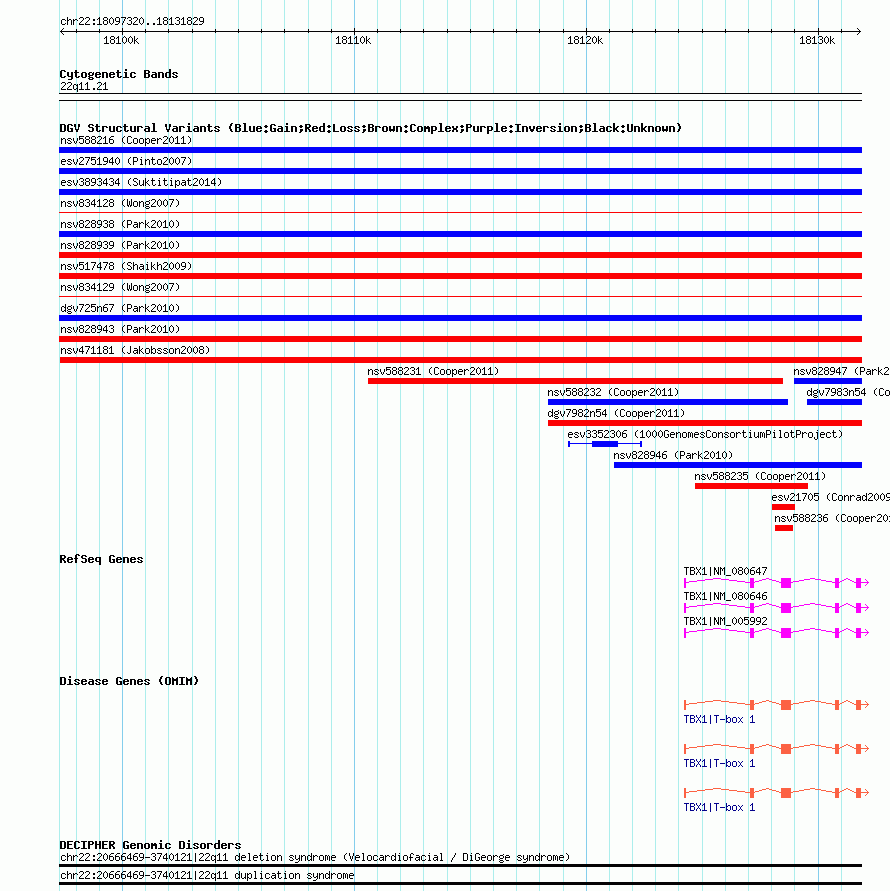
Task: Click the 18100k ruler position label
Action: click(121, 40)
